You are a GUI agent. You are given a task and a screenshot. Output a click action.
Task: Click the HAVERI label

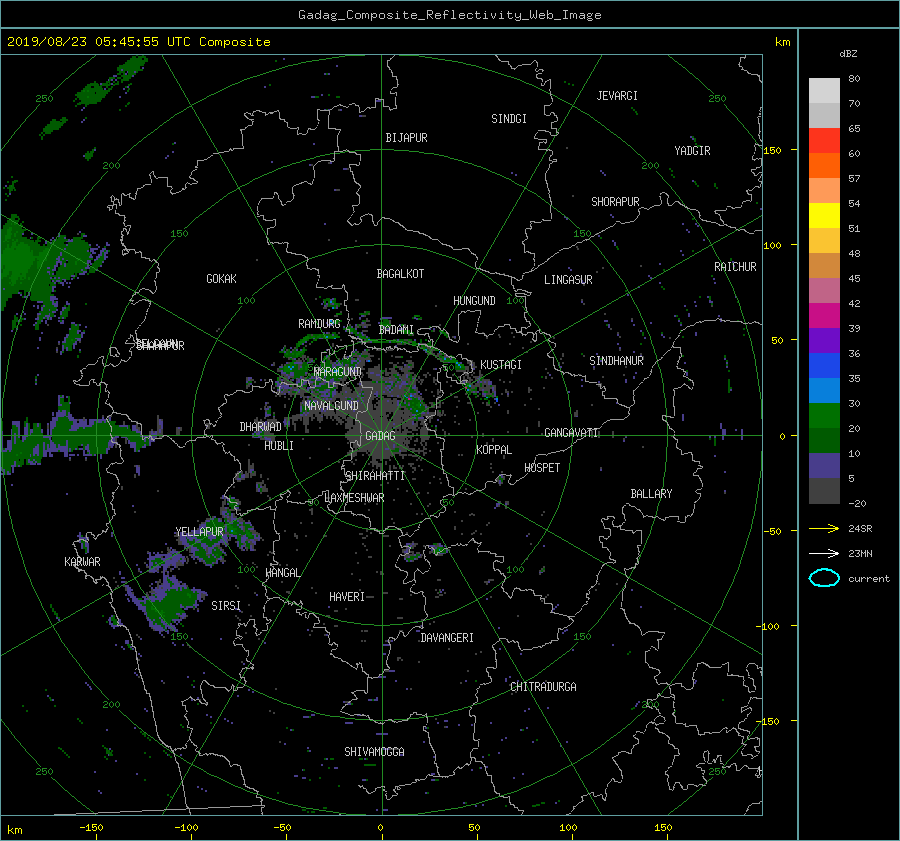(x=347, y=597)
